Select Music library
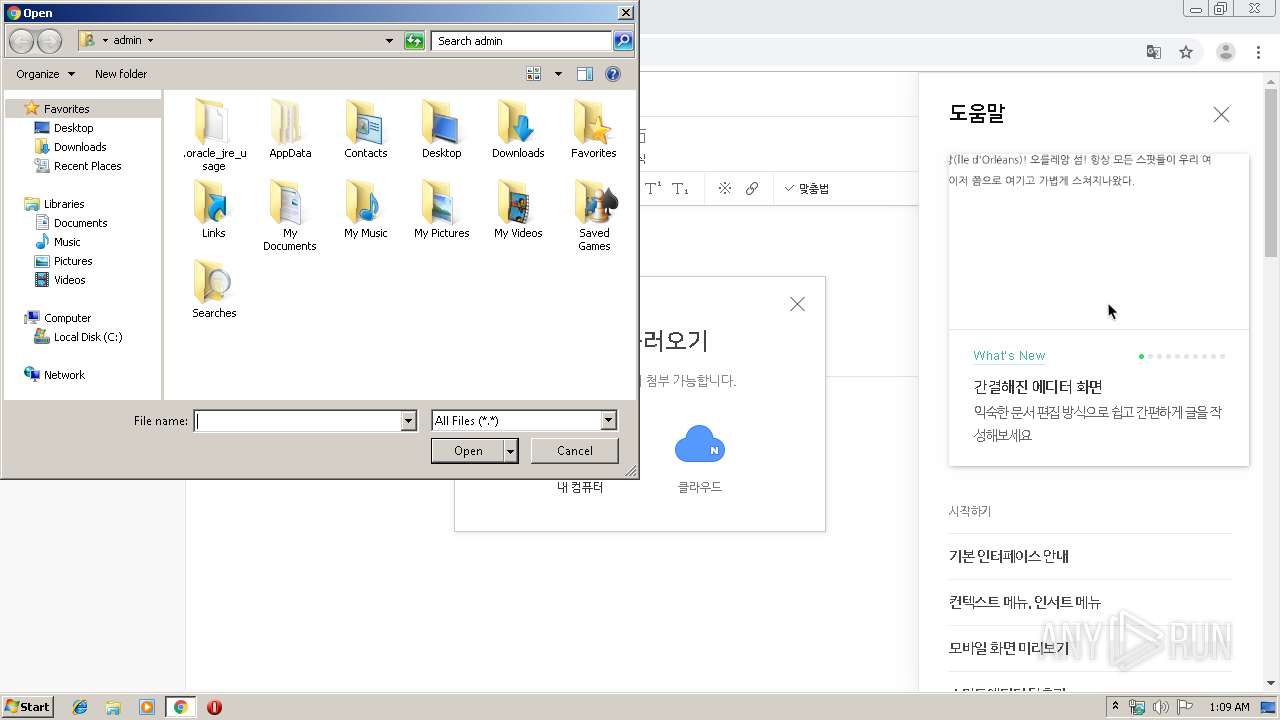Screen dimensions: 1280x720 [x=67, y=242]
